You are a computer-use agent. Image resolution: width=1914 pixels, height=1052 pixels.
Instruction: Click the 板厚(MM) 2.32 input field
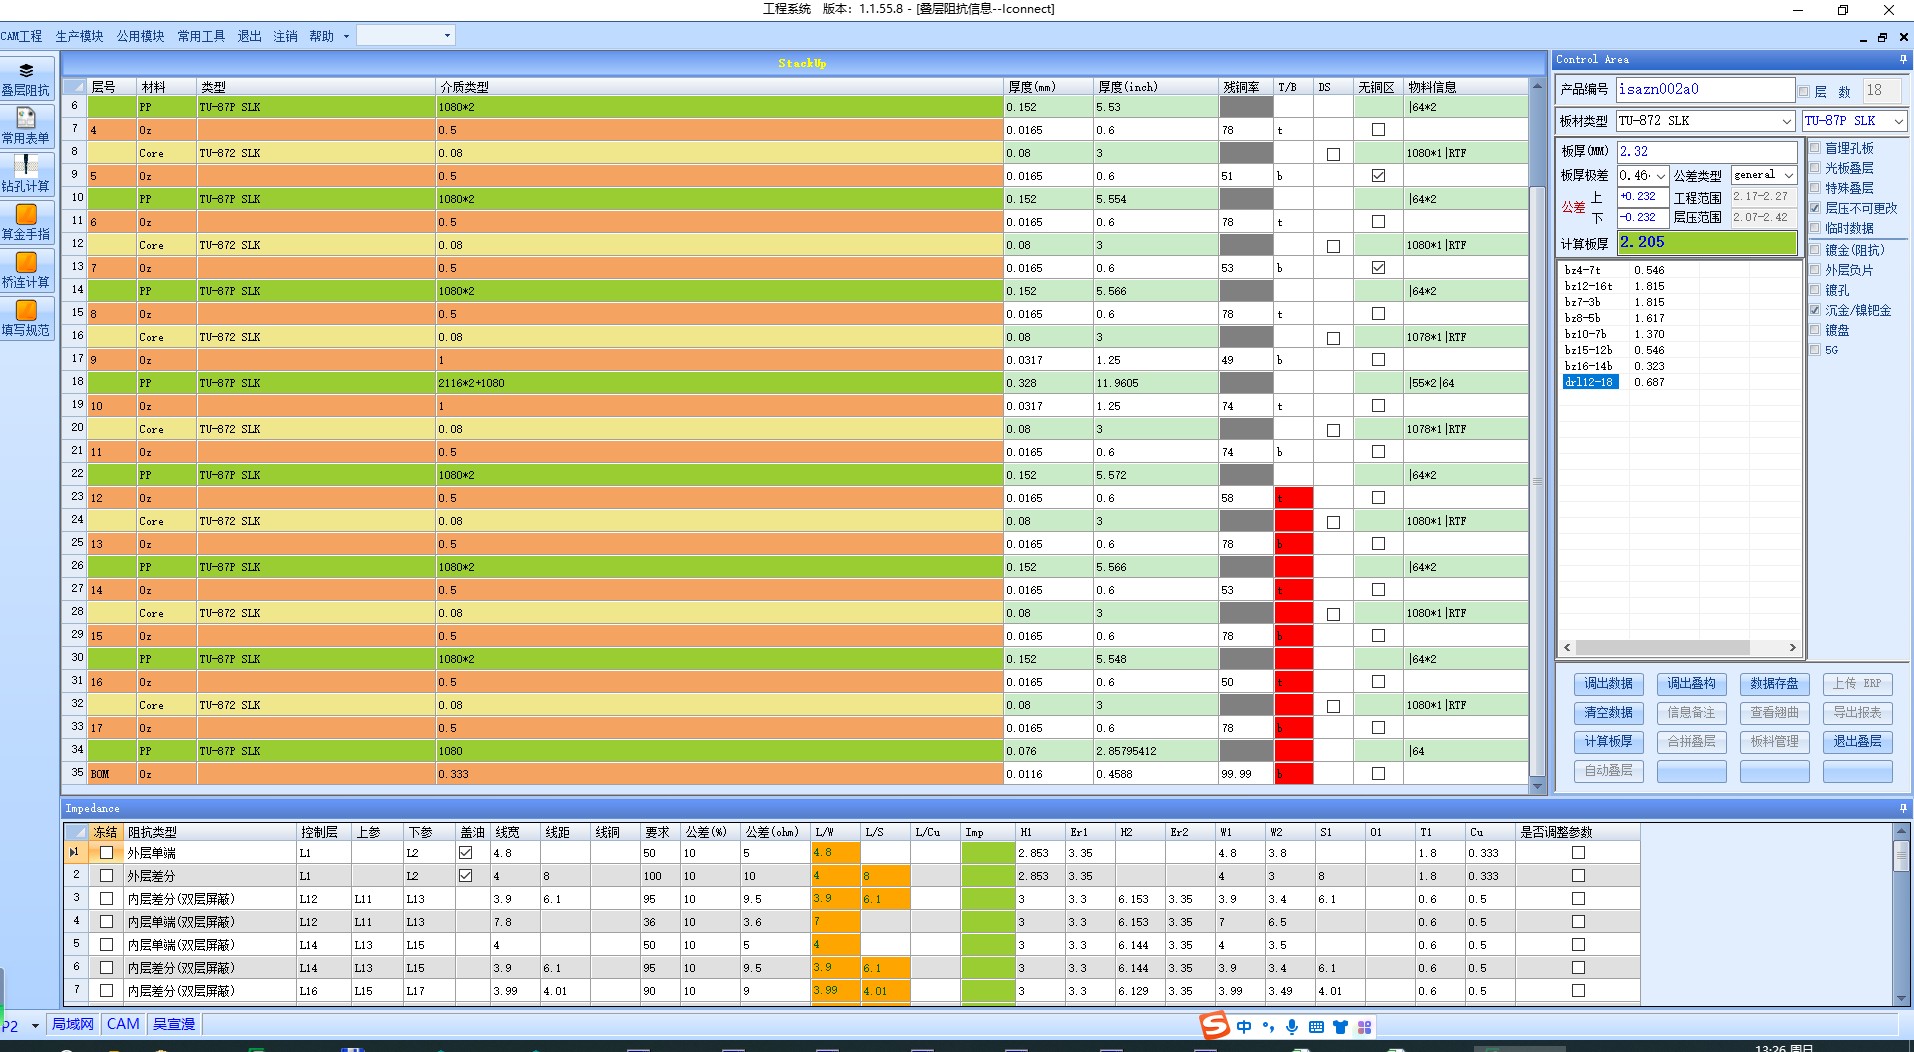coord(1707,152)
